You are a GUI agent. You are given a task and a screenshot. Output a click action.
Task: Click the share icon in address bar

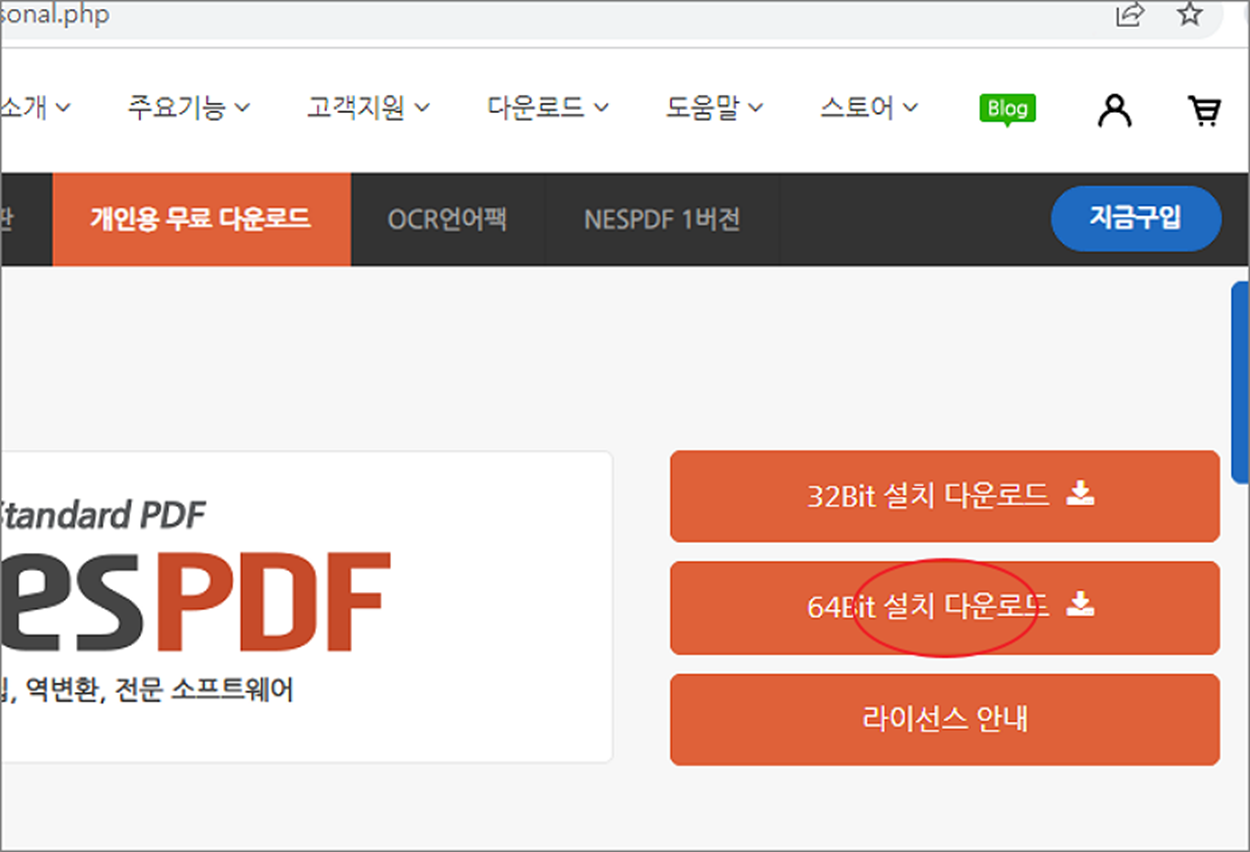[1130, 14]
